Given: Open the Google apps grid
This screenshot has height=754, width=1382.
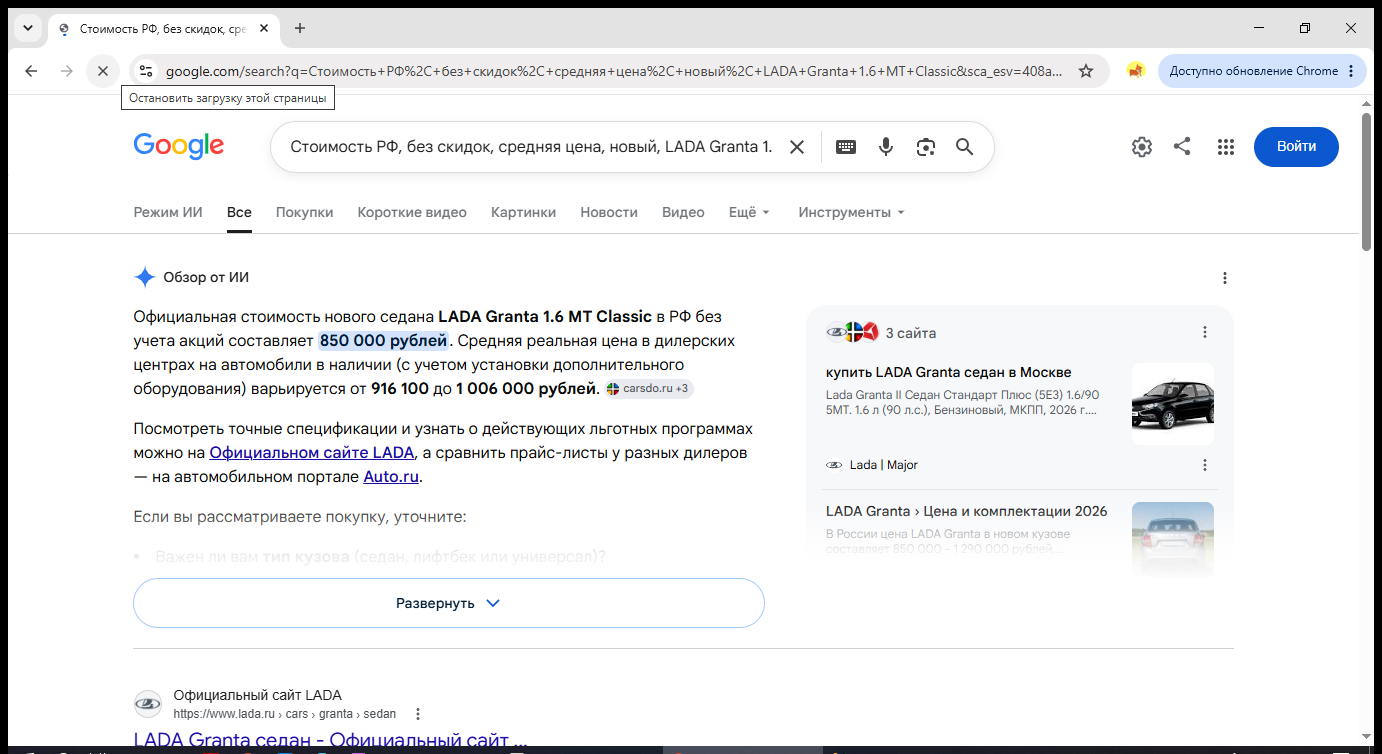Looking at the screenshot, I should click(1226, 147).
